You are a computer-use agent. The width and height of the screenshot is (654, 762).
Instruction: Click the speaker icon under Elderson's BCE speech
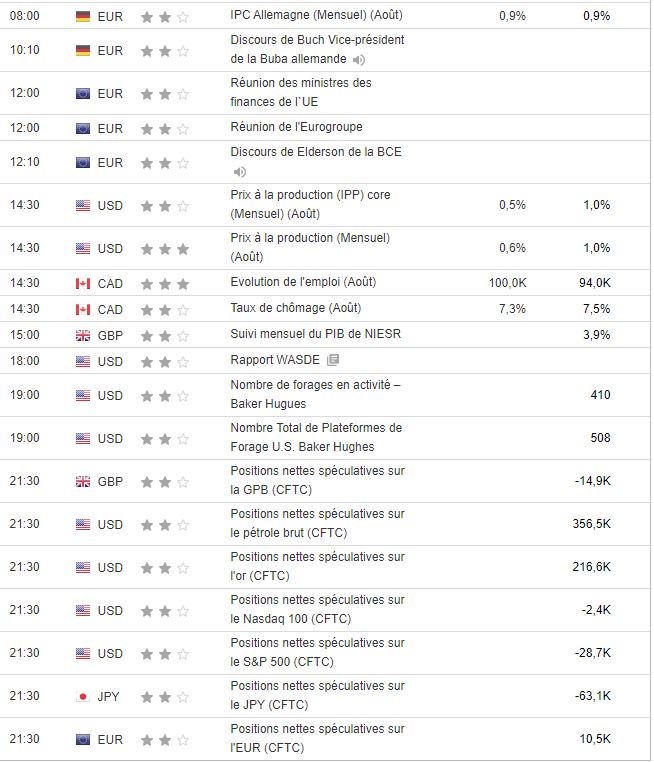[239, 171]
